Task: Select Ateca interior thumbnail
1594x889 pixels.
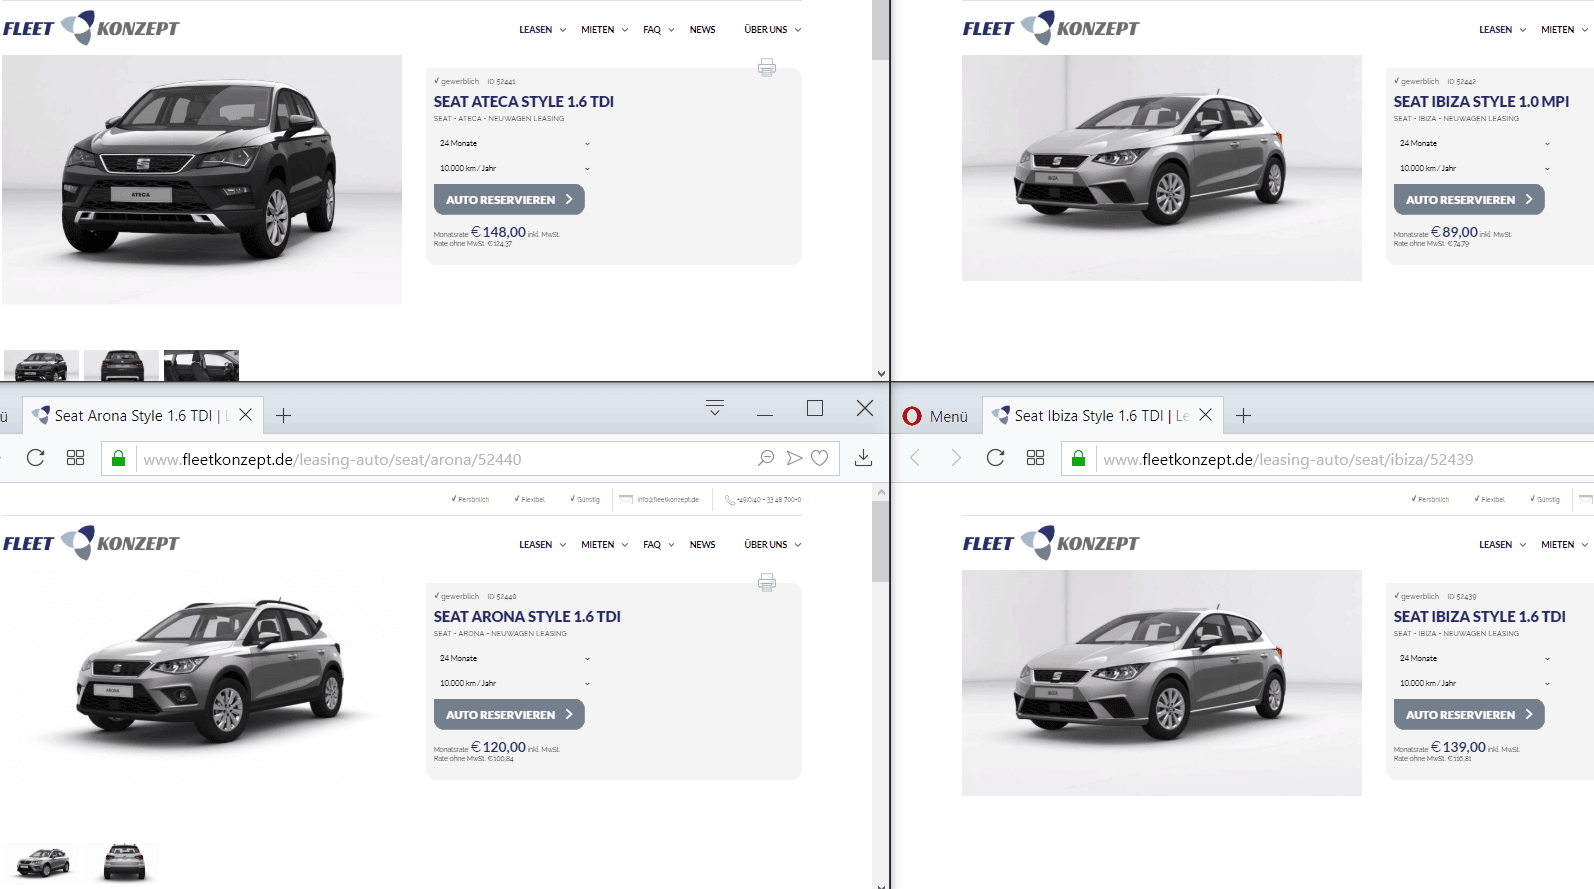Action: point(201,365)
